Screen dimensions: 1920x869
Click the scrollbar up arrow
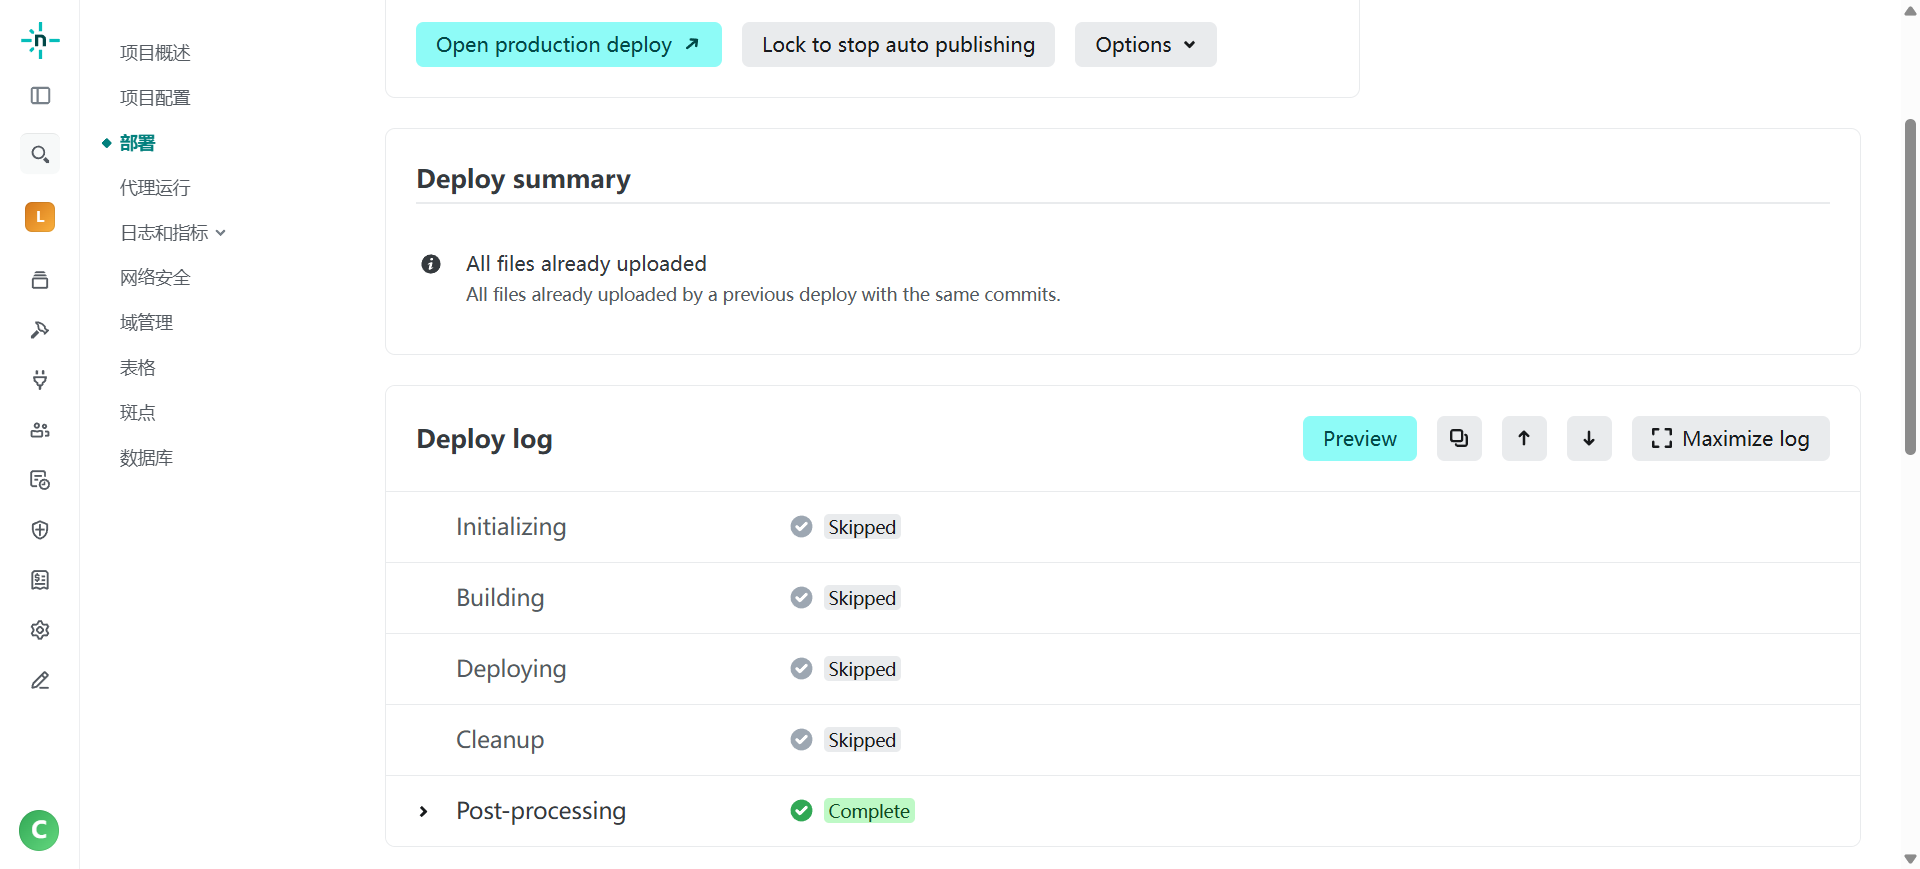coord(1910,10)
